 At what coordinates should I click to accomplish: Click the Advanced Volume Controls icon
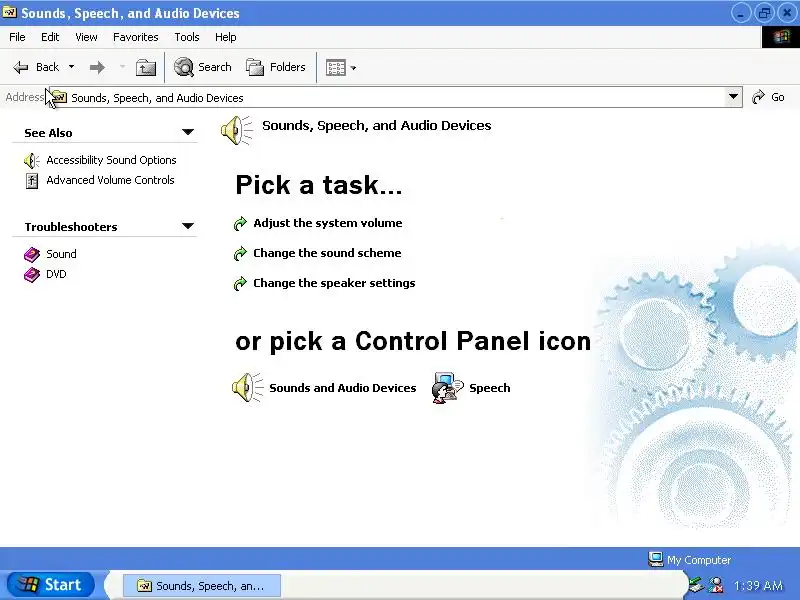[x=32, y=181]
